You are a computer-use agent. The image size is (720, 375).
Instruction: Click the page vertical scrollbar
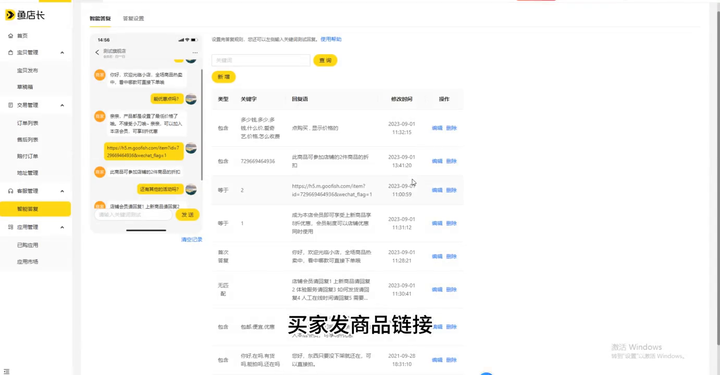point(718,177)
